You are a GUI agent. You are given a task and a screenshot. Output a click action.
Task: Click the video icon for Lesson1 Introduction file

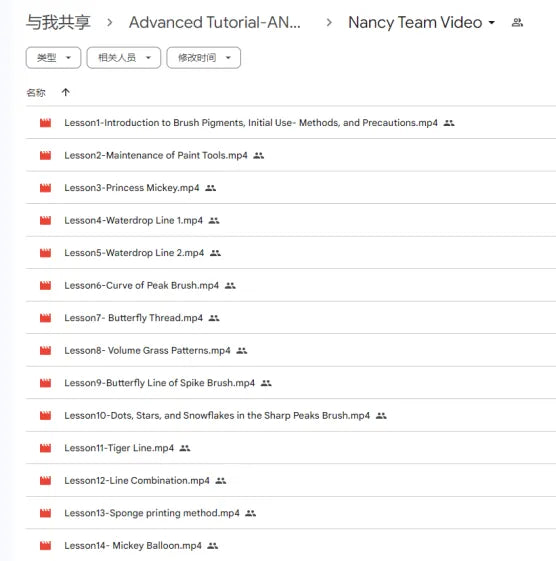click(45, 123)
